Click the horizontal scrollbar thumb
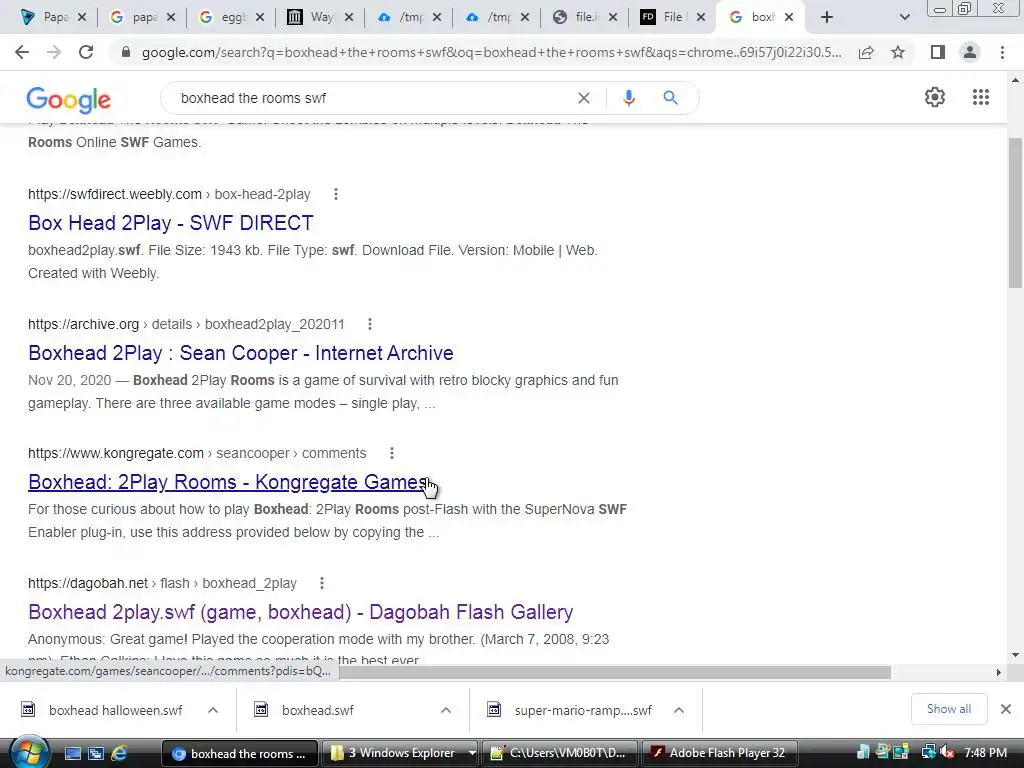Screen dimensions: 1024x768 615,672
